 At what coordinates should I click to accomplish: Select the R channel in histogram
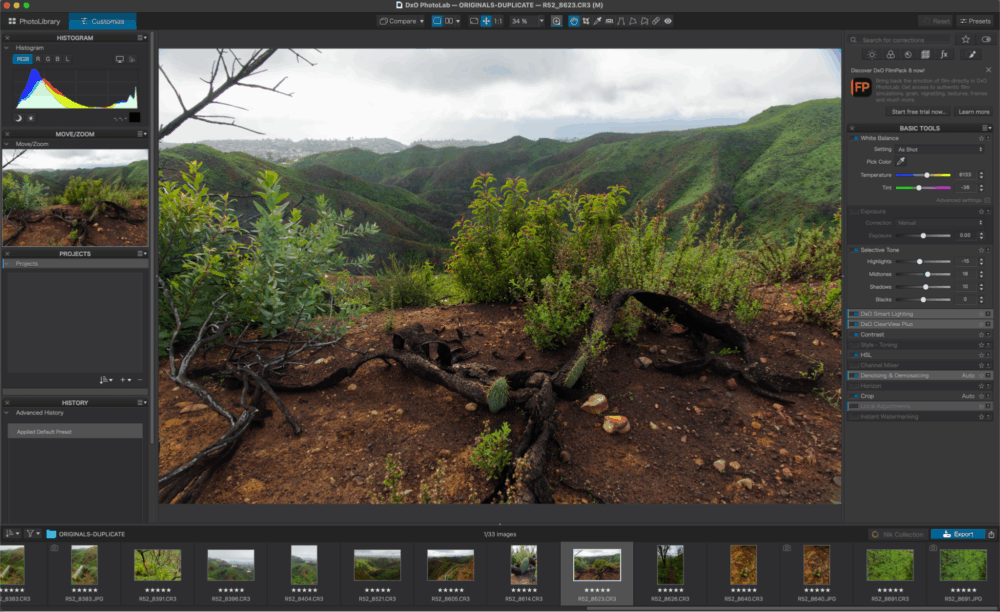coord(38,59)
